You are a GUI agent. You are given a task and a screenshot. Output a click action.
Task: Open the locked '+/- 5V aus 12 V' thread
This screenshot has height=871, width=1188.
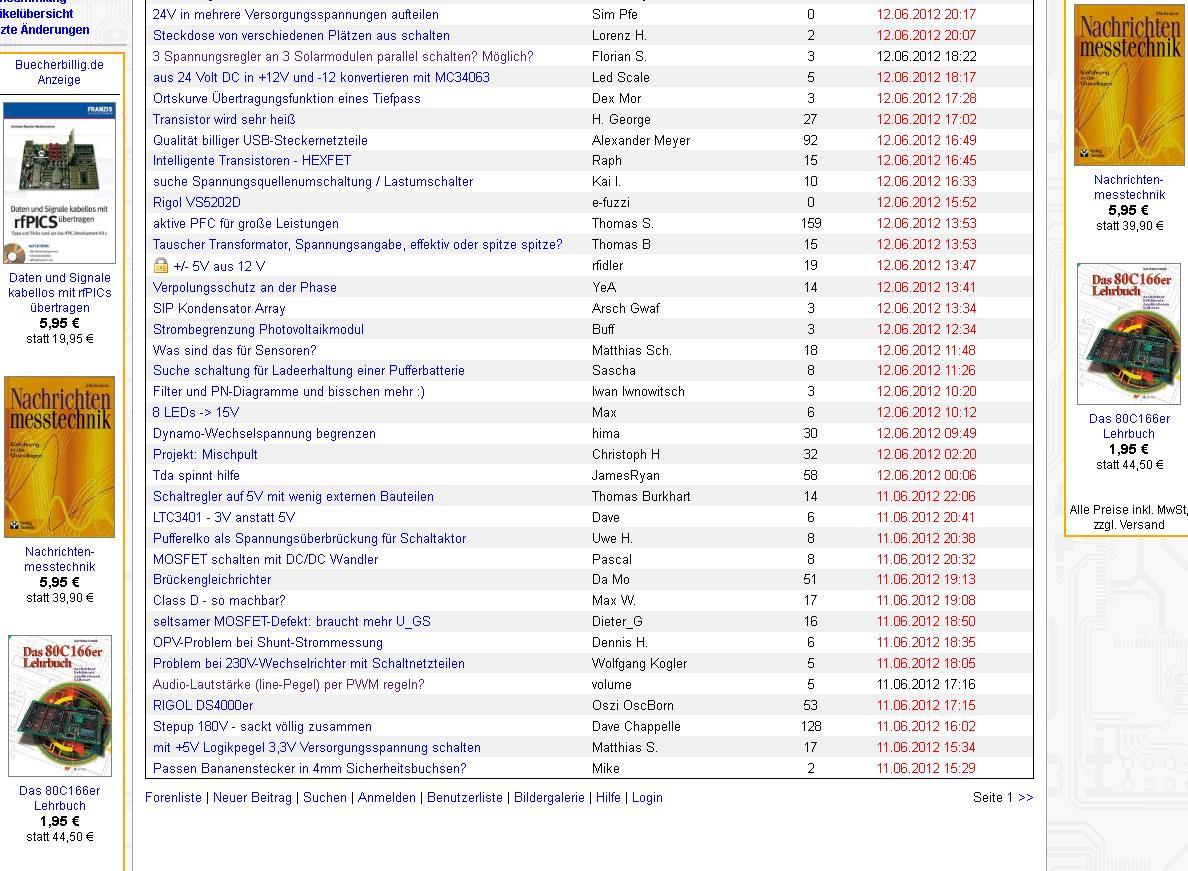219,267
